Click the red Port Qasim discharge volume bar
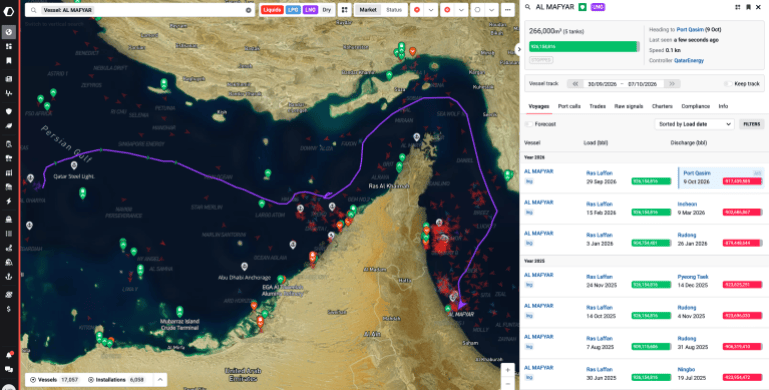The image size is (769, 390). (x=743, y=182)
